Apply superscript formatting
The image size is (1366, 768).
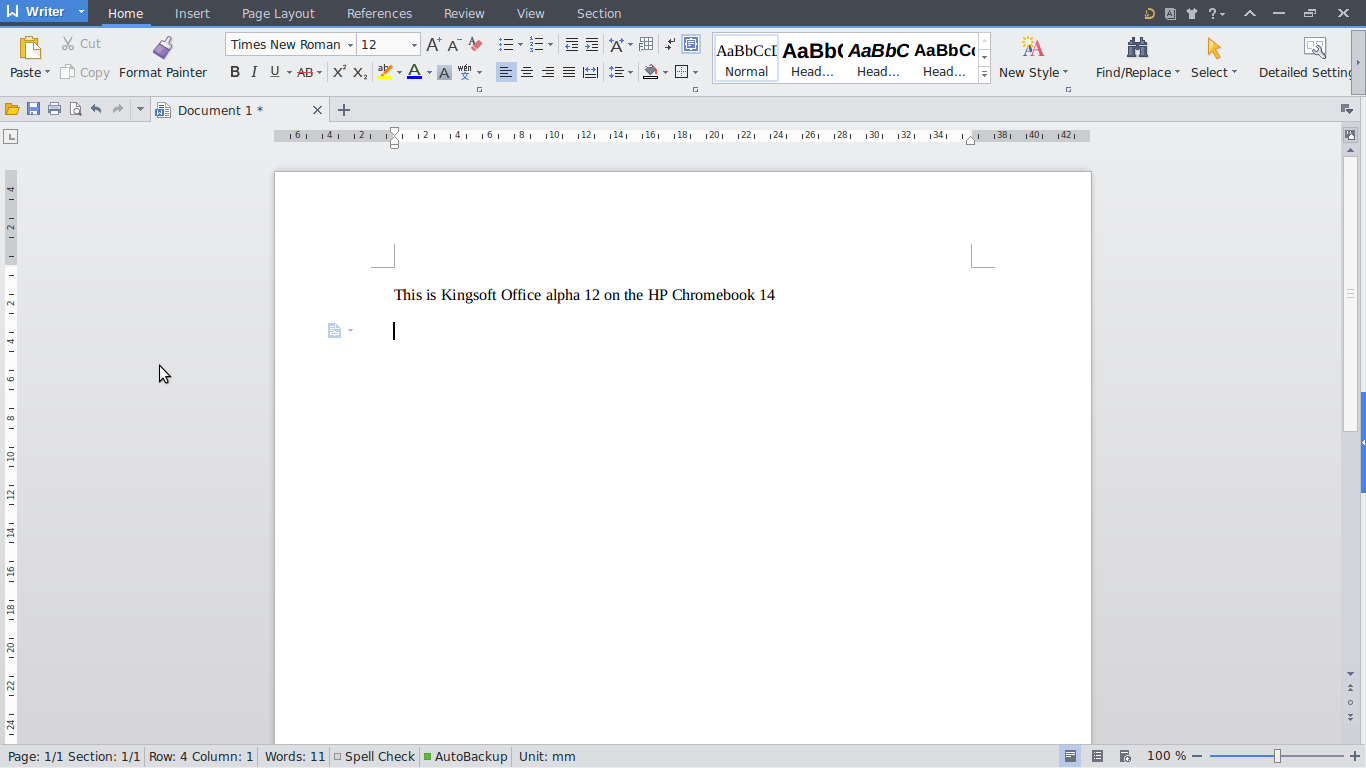point(339,72)
